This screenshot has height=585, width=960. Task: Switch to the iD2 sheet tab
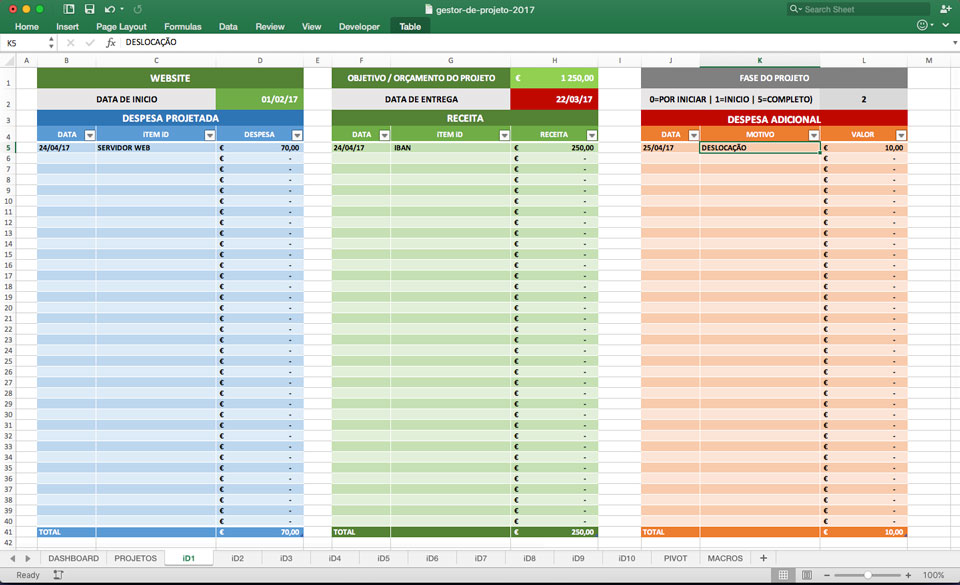(x=238, y=558)
